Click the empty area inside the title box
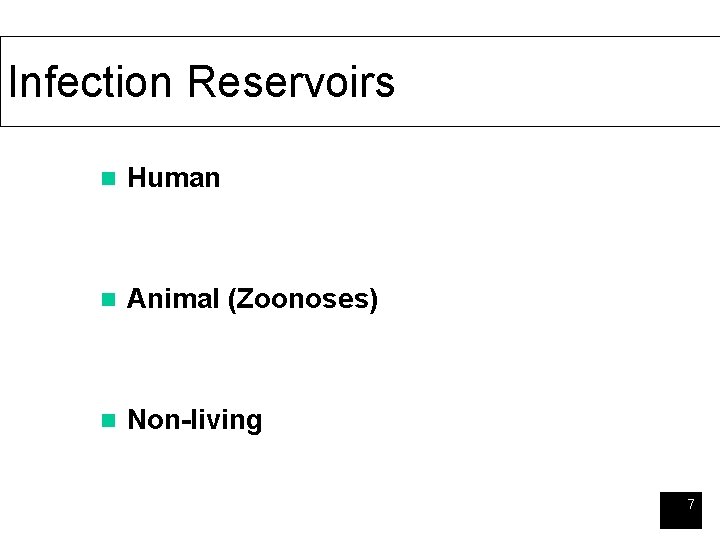Image resolution: width=720 pixels, height=540 pixels. (x=551, y=82)
